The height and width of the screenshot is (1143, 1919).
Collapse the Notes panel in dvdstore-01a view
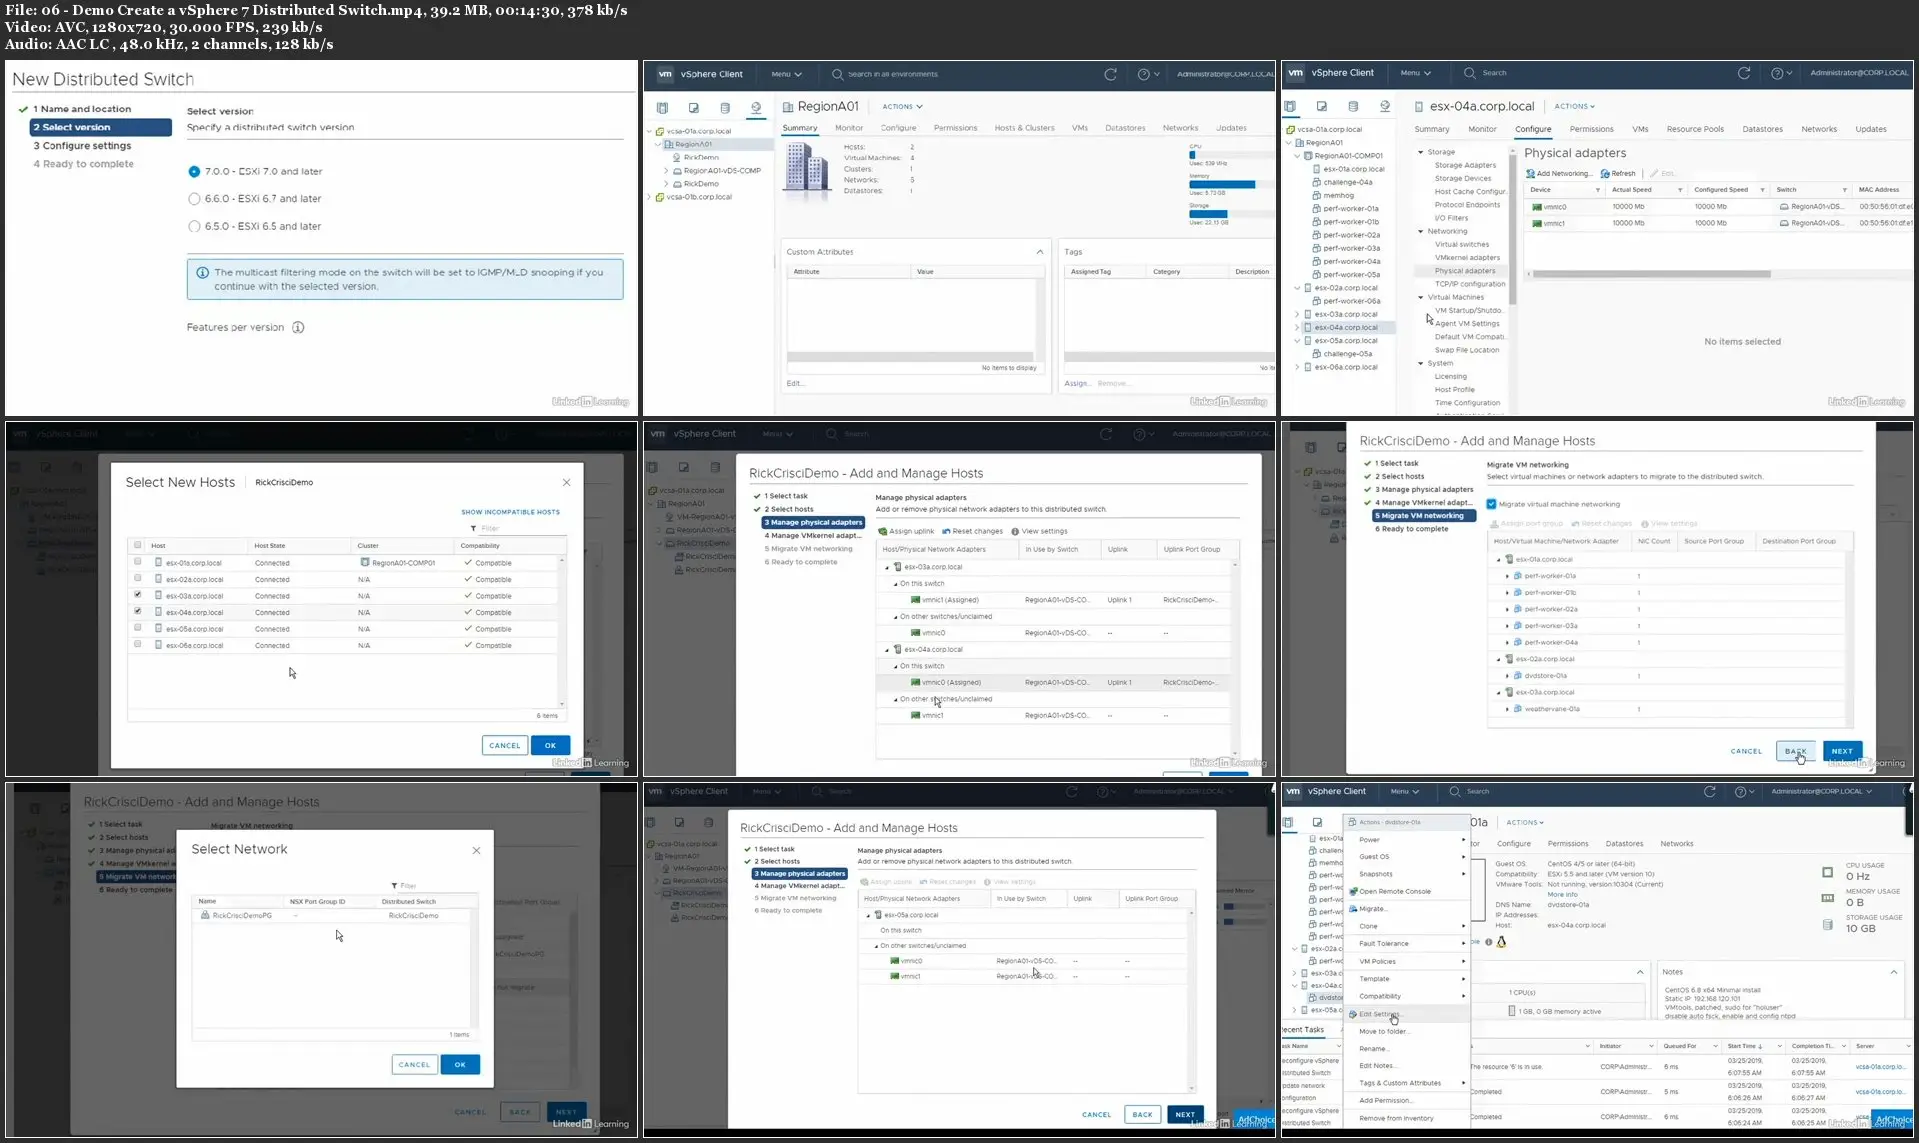coord(1893,972)
